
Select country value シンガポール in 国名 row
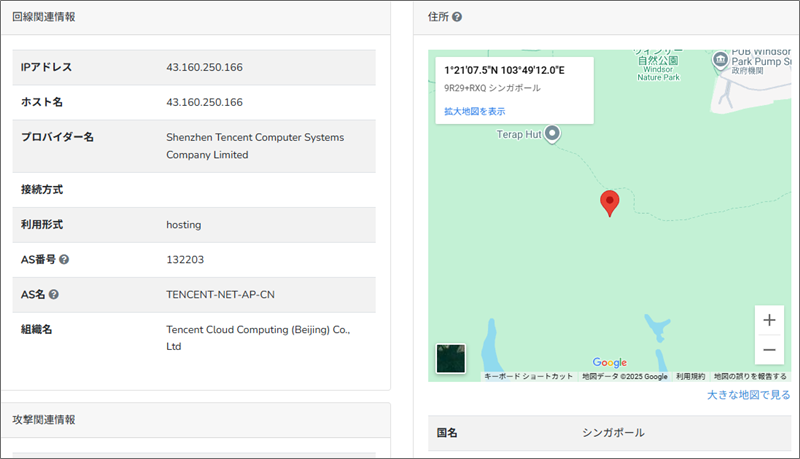click(613, 433)
